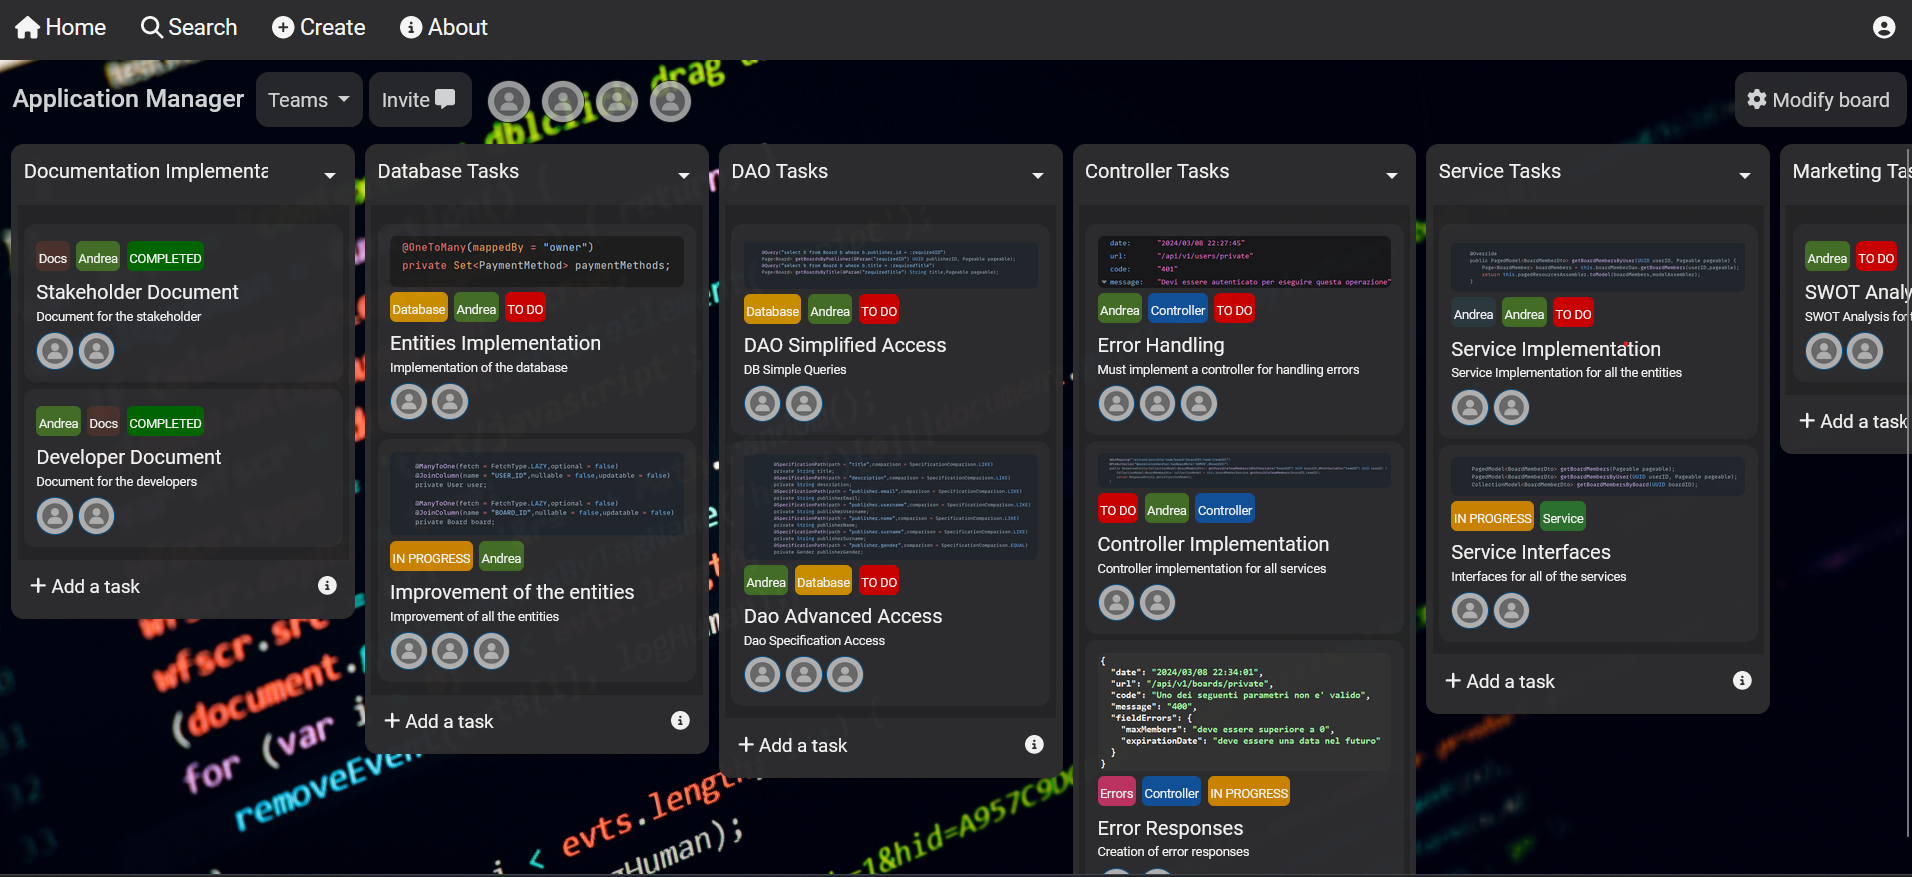Open JSON thumbnail on Error Responses card
The height and width of the screenshot is (877, 1912).
point(1244,711)
